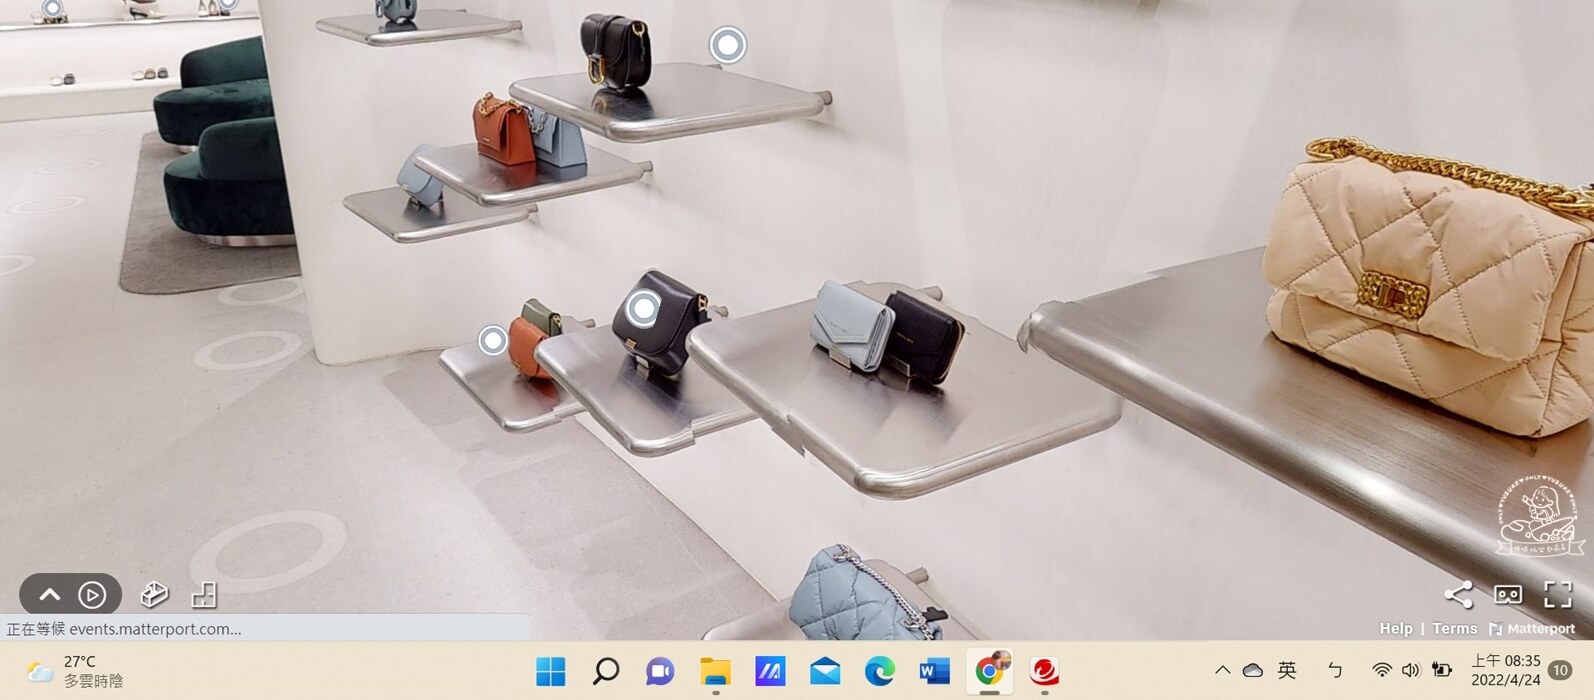The width and height of the screenshot is (1594, 700).
Task: Click the share icon
Action: click(1458, 594)
